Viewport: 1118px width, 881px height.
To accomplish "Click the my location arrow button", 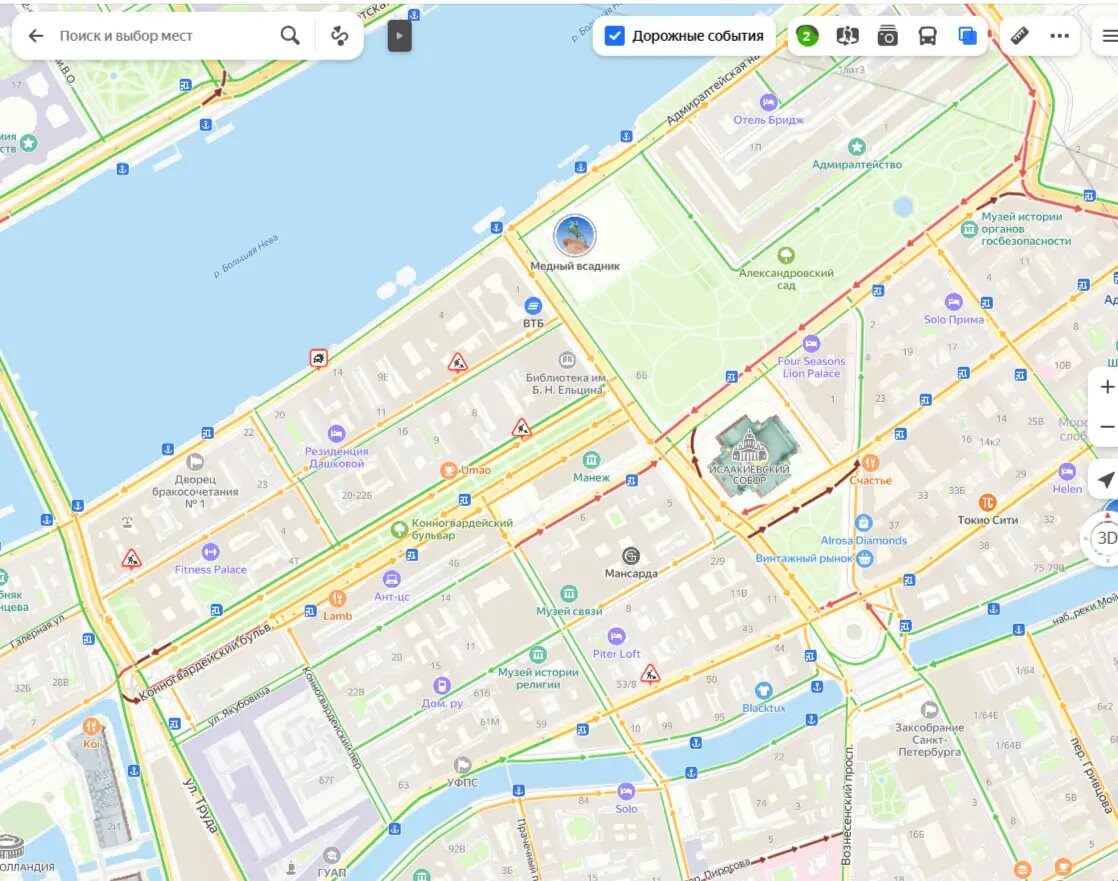I will [1106, 480].
